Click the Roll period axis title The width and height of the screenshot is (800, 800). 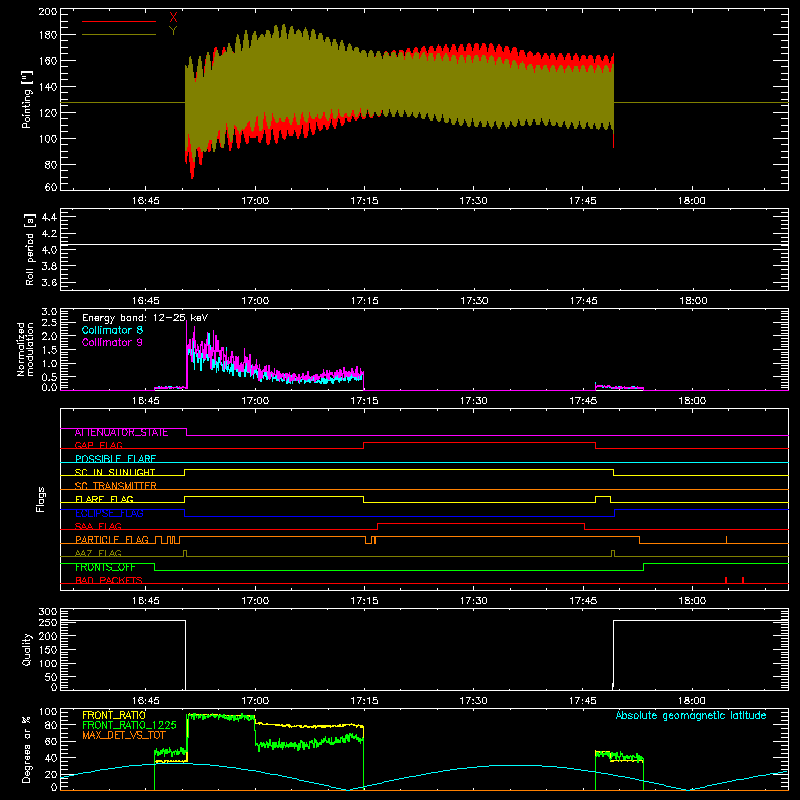[x=30, y=249]
